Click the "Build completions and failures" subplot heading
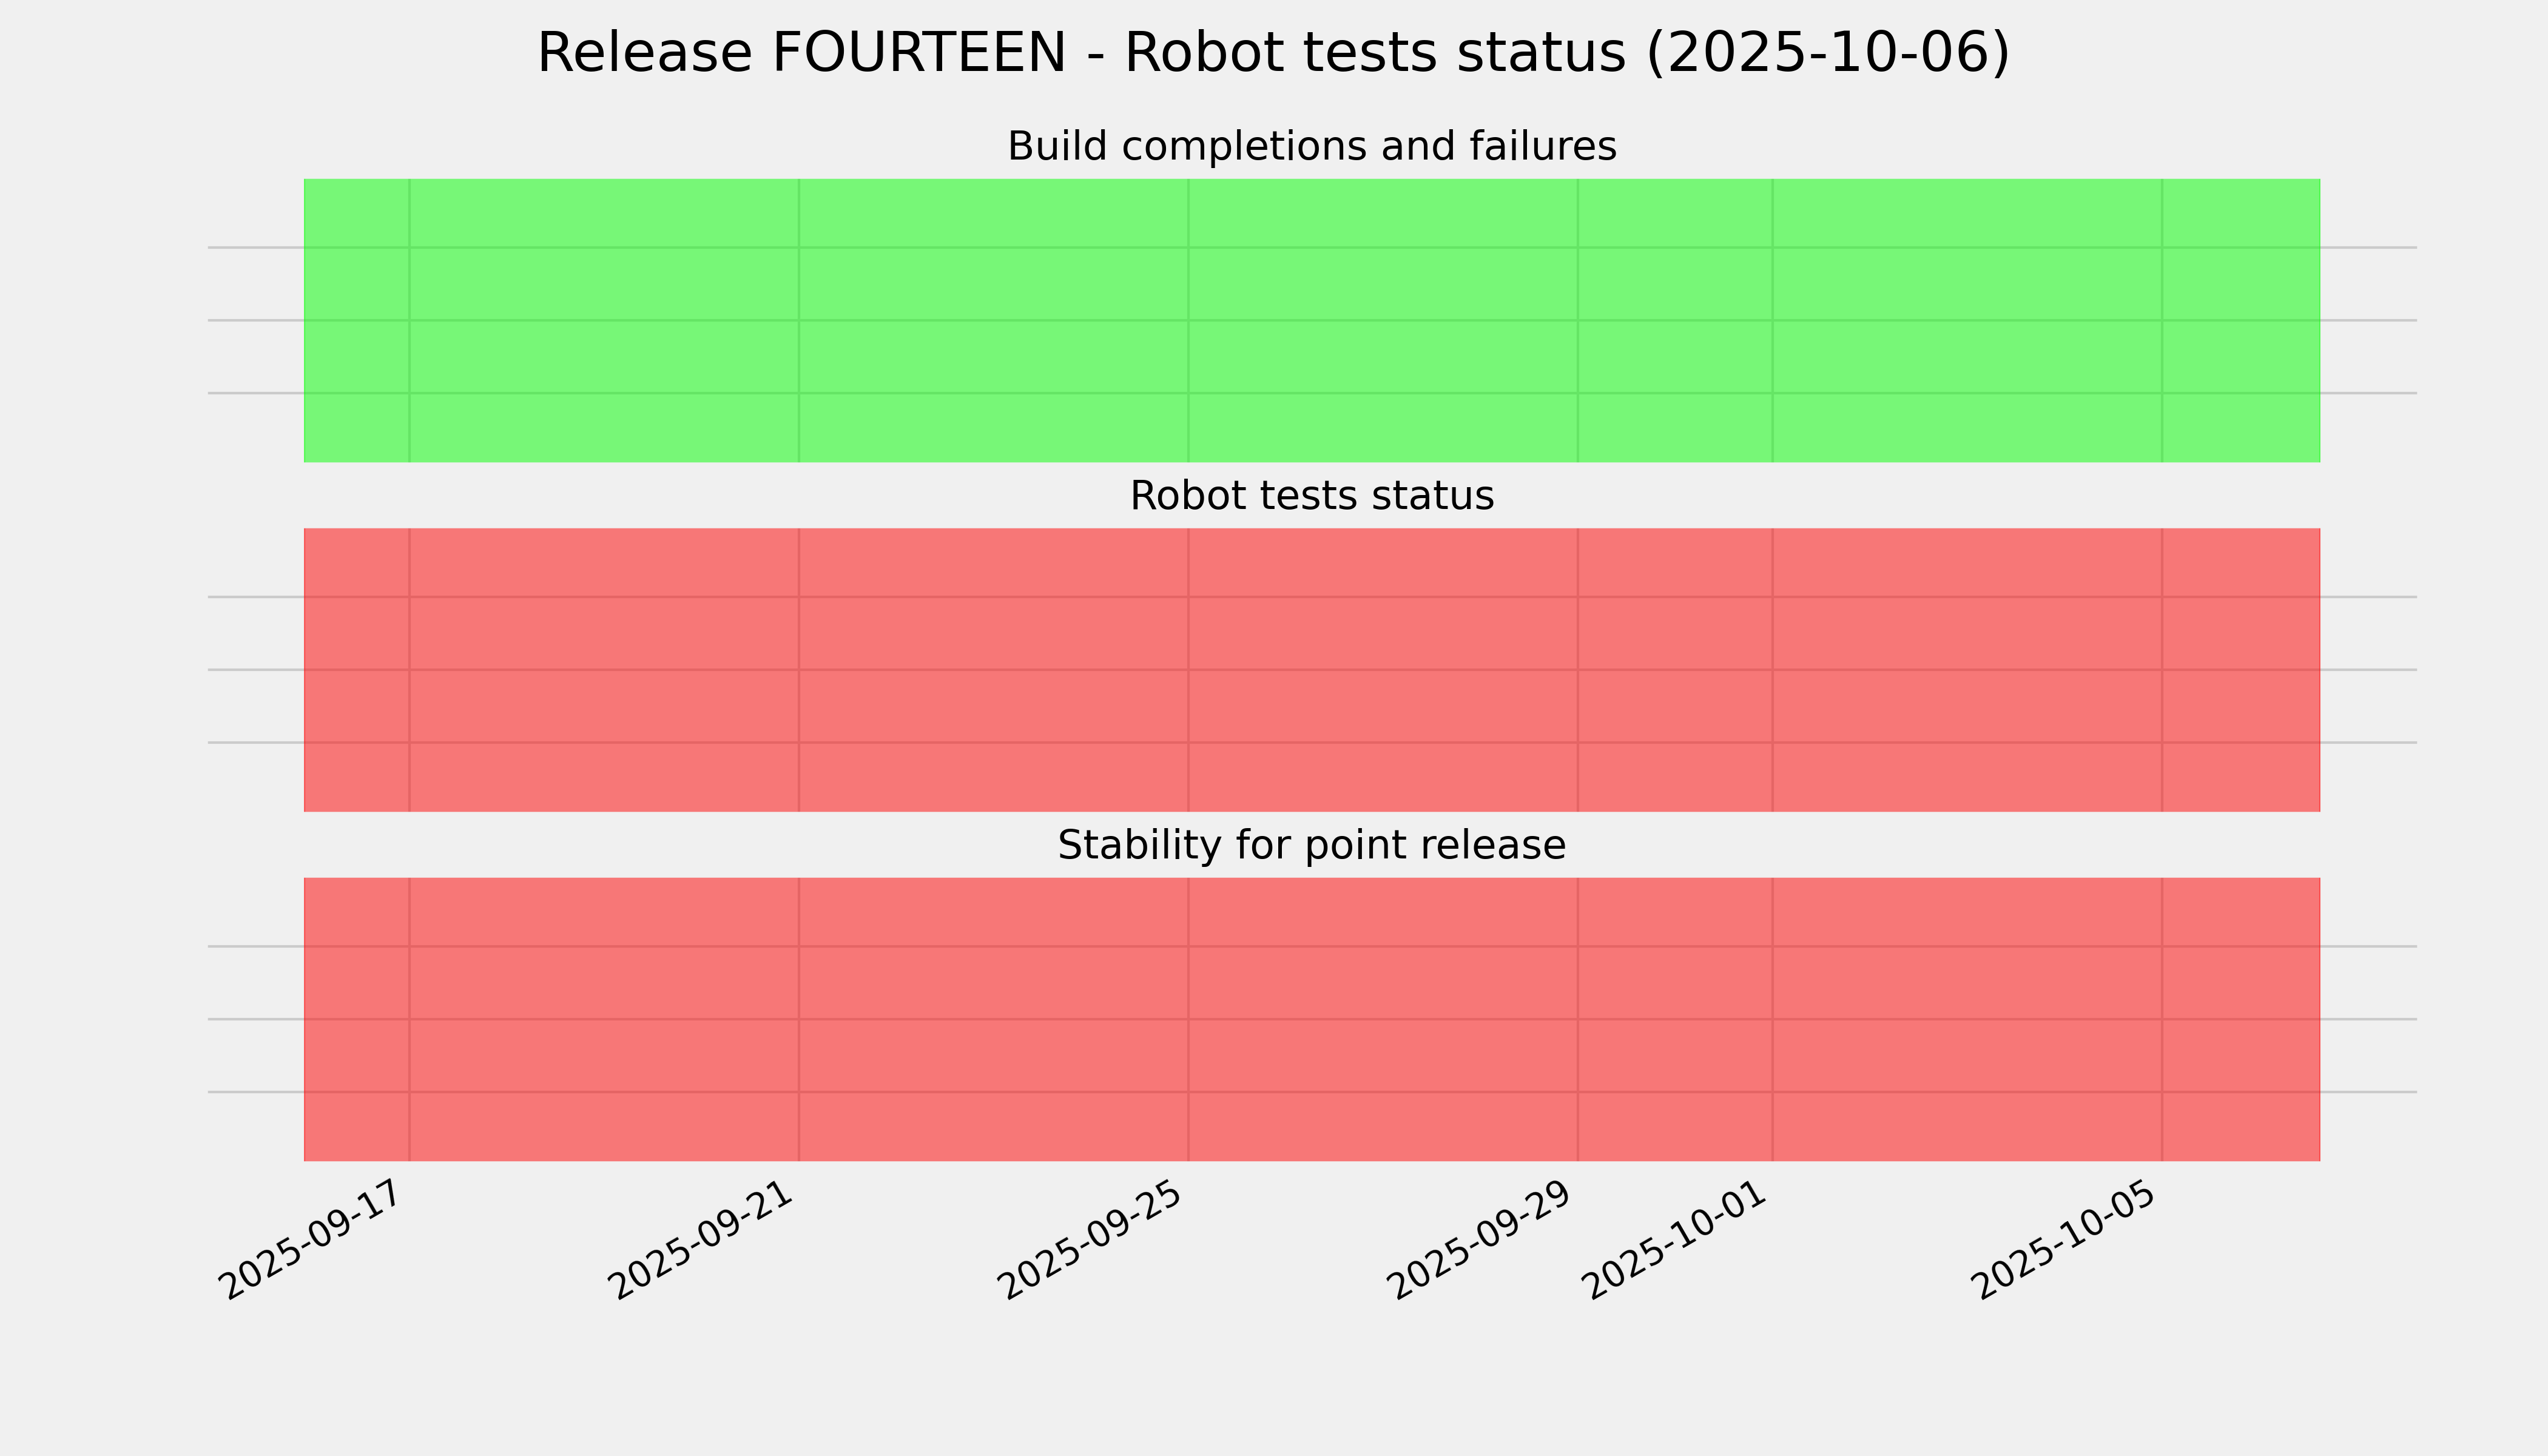Viewport: 2548px width, 1456px height. [1311, 147]
